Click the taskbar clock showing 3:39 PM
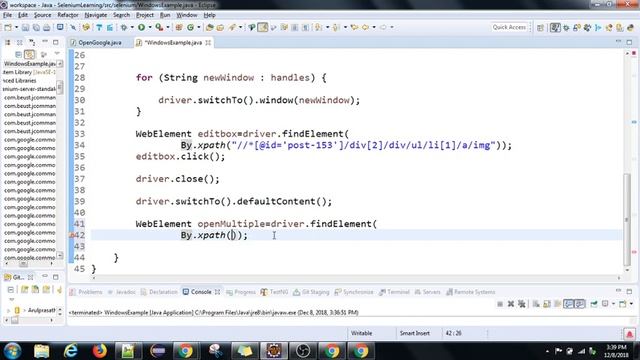Screen dimensions: 640x360 [x=616, y=351]
